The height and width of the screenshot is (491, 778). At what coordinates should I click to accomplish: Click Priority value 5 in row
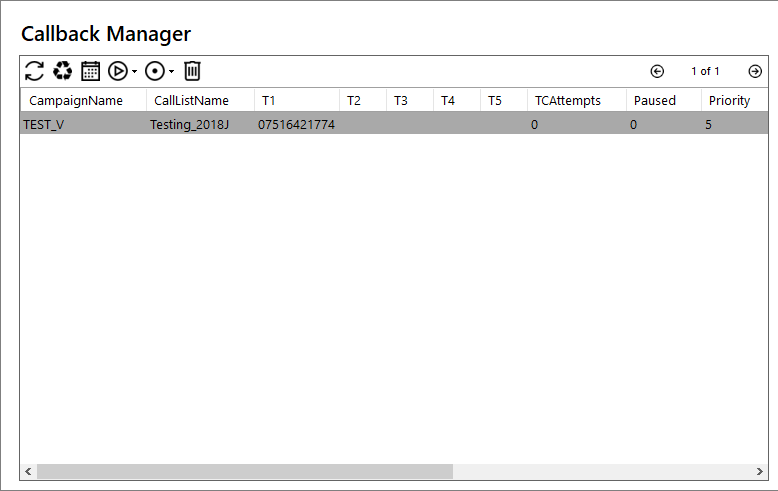tap(708, 124)
